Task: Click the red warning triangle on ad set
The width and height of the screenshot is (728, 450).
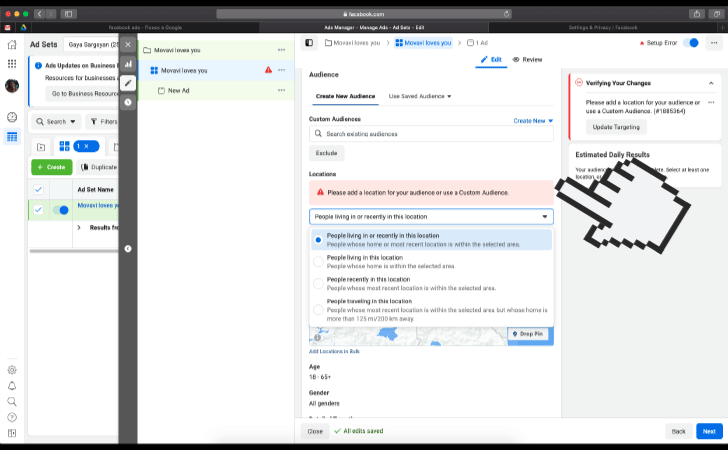Action: (x=268, y=70)
